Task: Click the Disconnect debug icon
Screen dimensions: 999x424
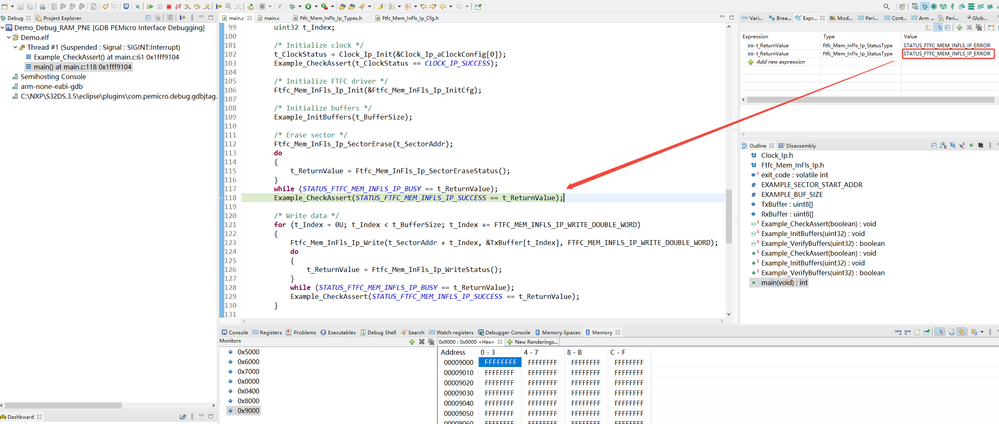Action: tap(178, 6)
